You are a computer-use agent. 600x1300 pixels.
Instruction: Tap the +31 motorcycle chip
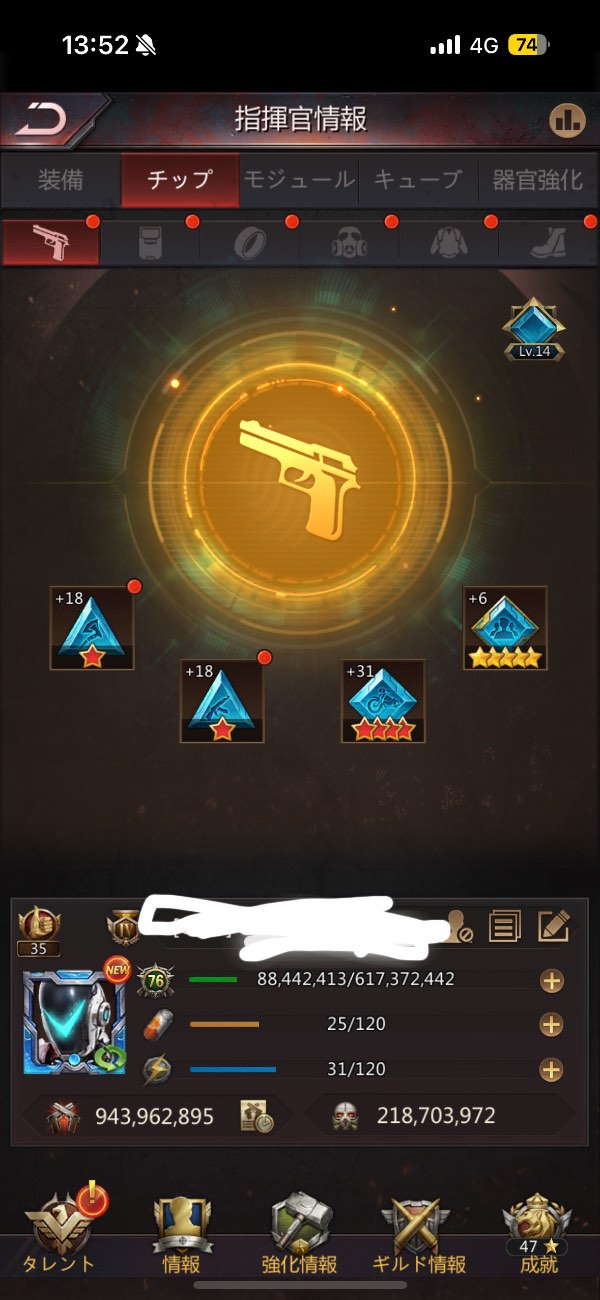tap(383, 701)
